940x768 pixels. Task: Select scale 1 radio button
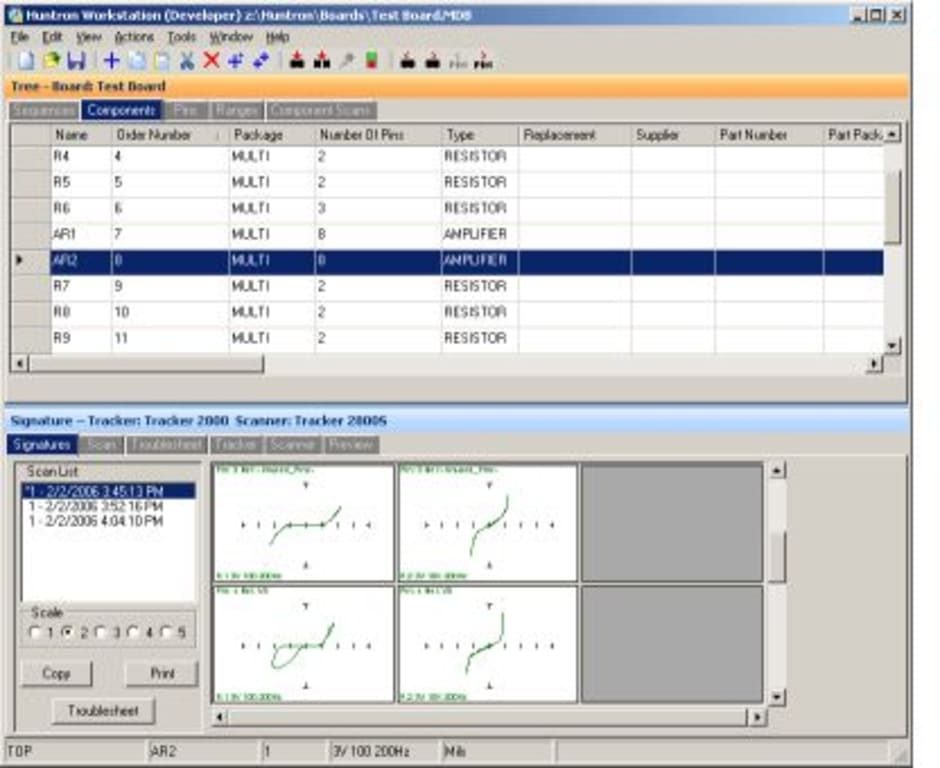[x=35, y=633]
